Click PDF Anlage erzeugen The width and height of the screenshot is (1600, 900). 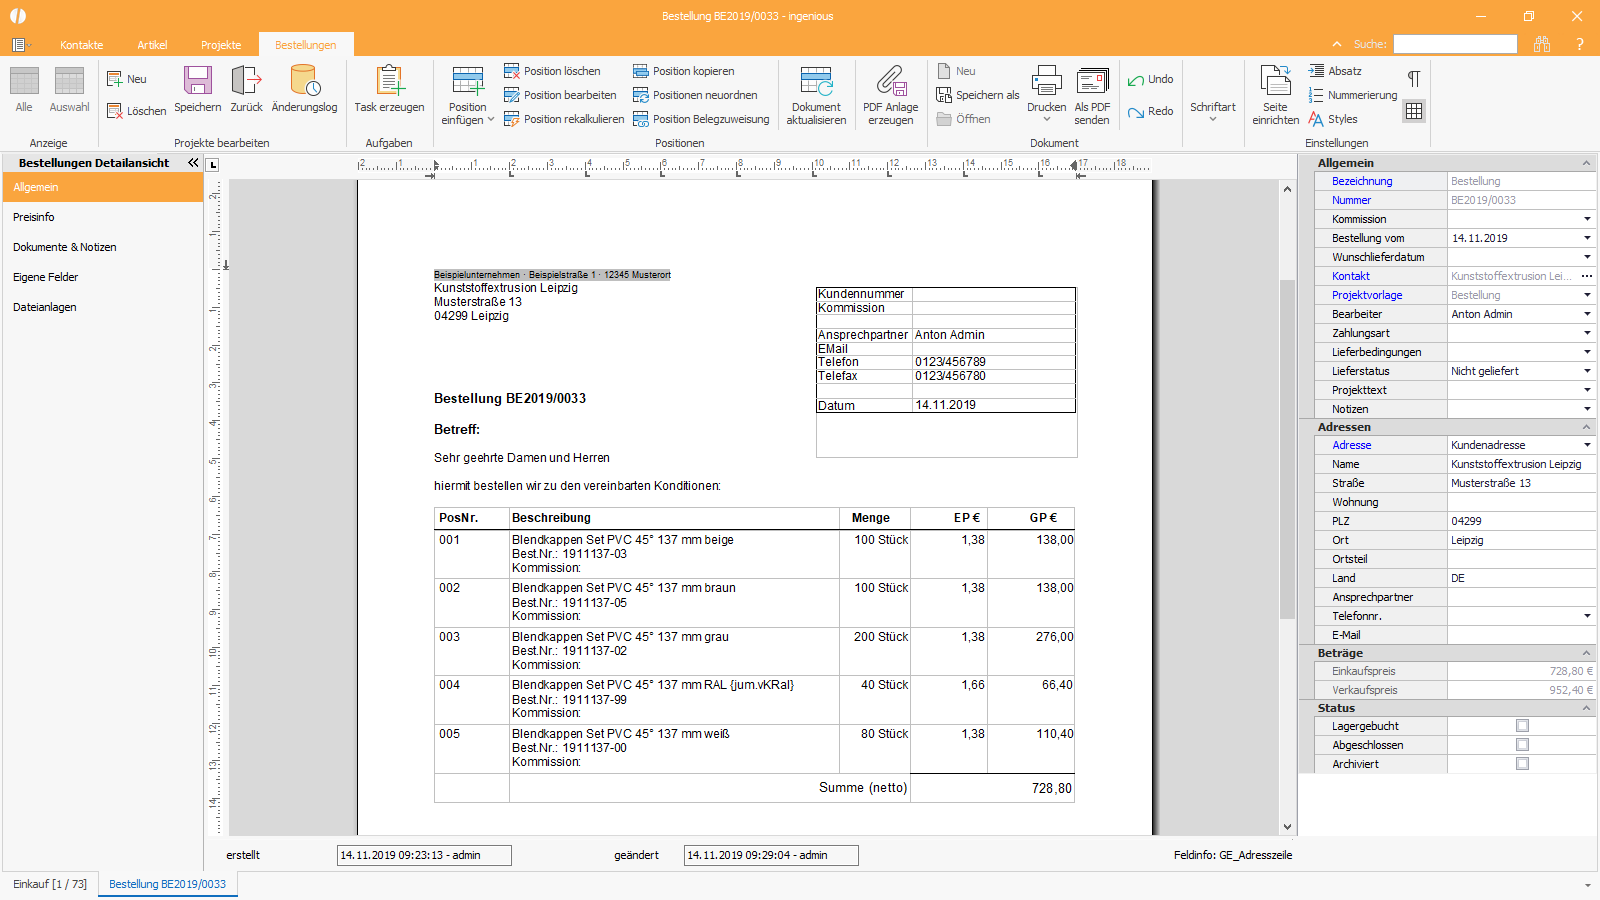[x=891, y=96]
